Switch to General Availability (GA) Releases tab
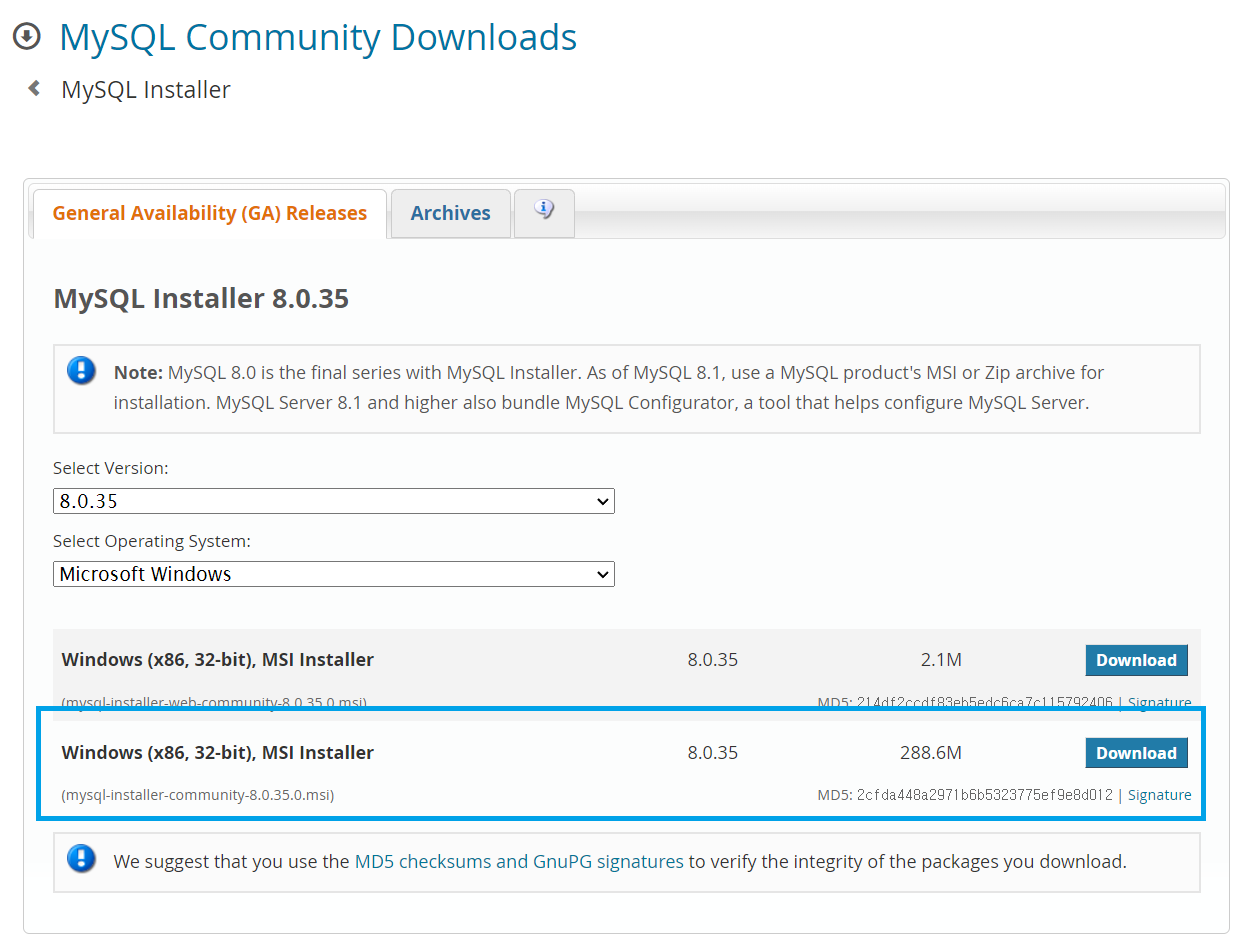The image size is (1250, 950). click(210, 213)
